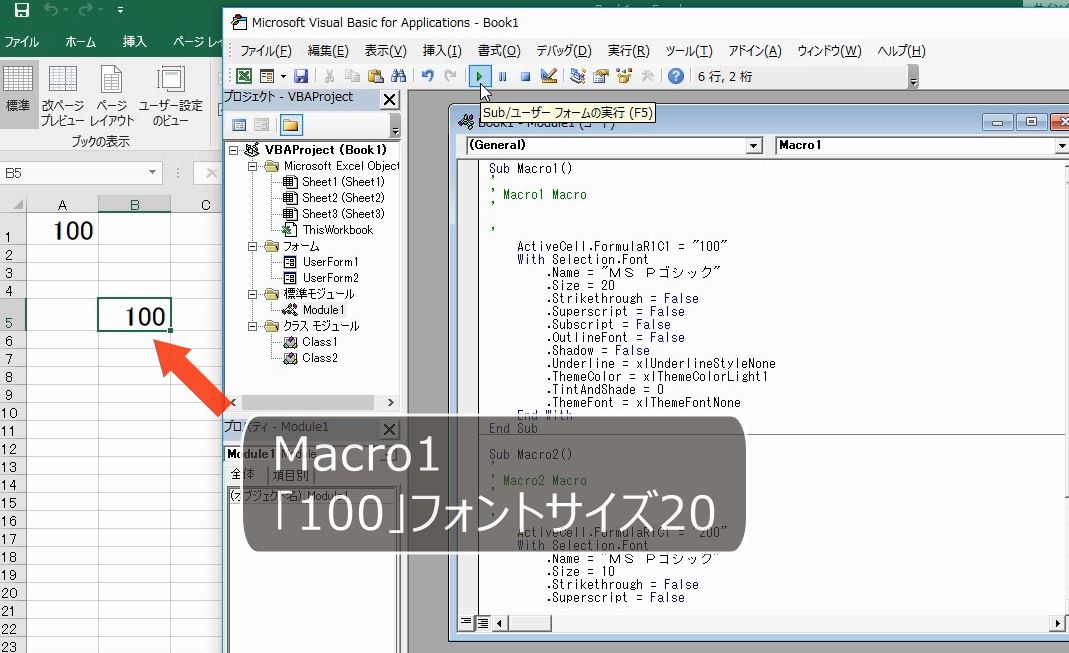
Task: Click Copy icon in VBA toolbar
Action: pyautogui.click(x=352, y=76)
